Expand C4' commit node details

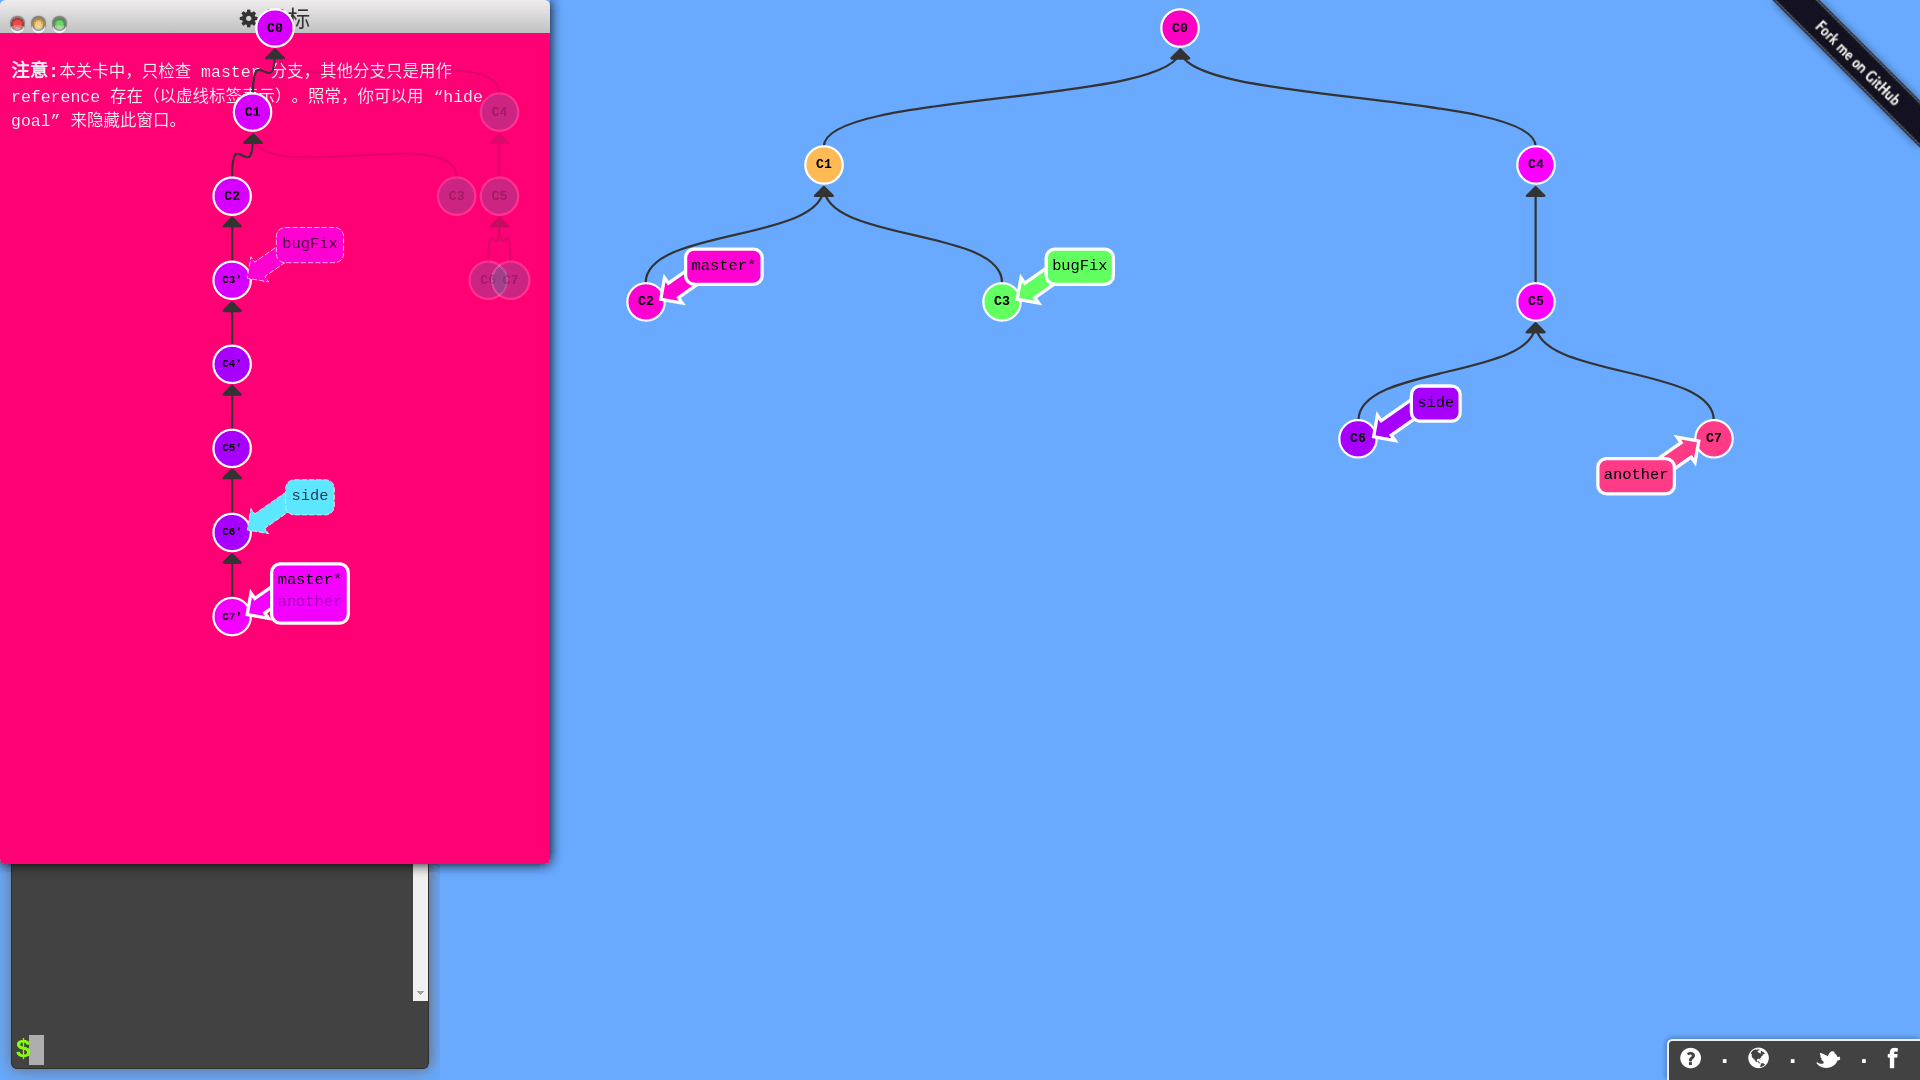click(x=232, y=364)
